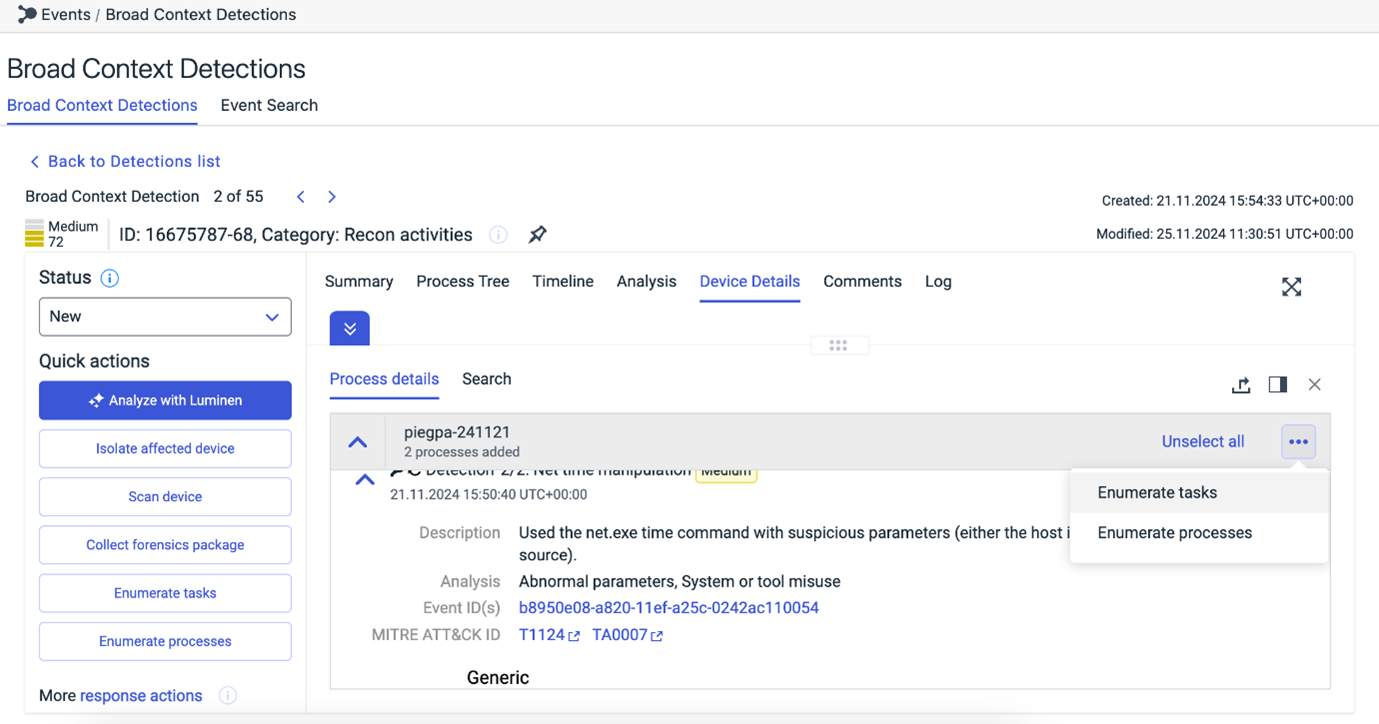Go to previous detection arrow
Viewport: 1379px width, 724px height.
(300, 197)
